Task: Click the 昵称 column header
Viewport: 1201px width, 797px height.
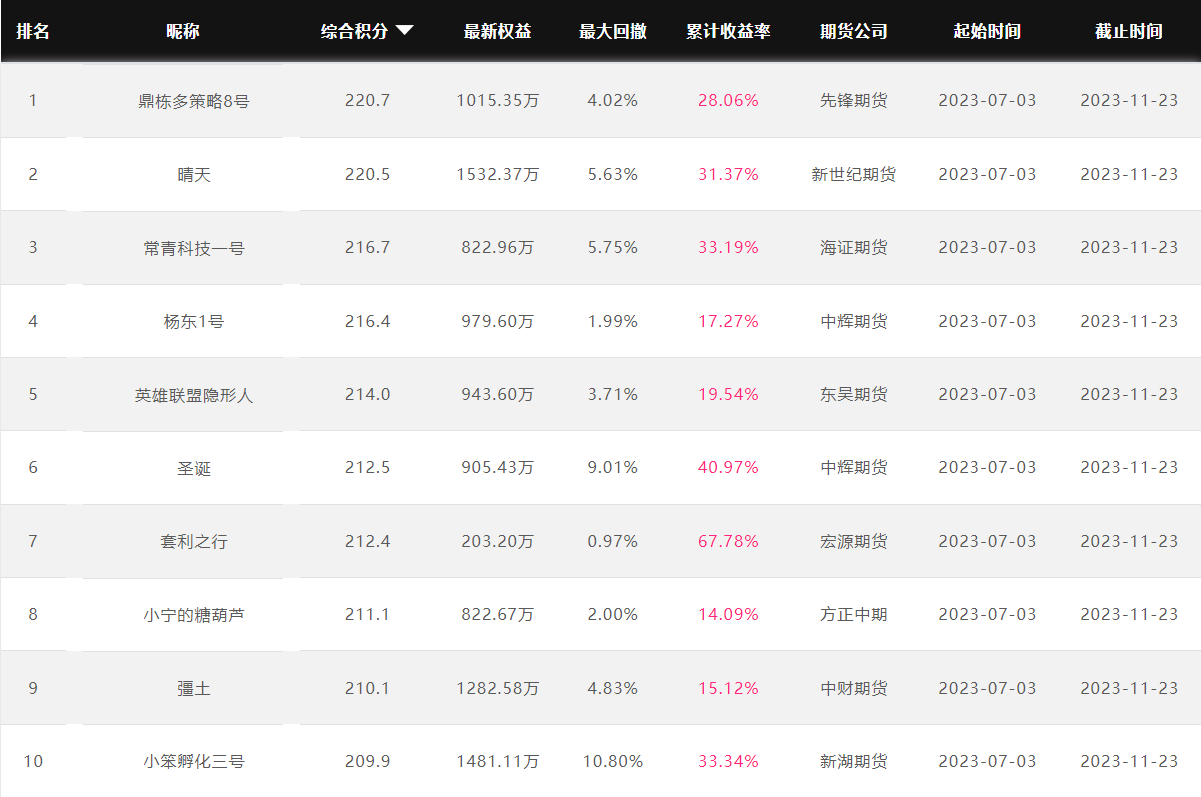Action: (x=182, y=31)
